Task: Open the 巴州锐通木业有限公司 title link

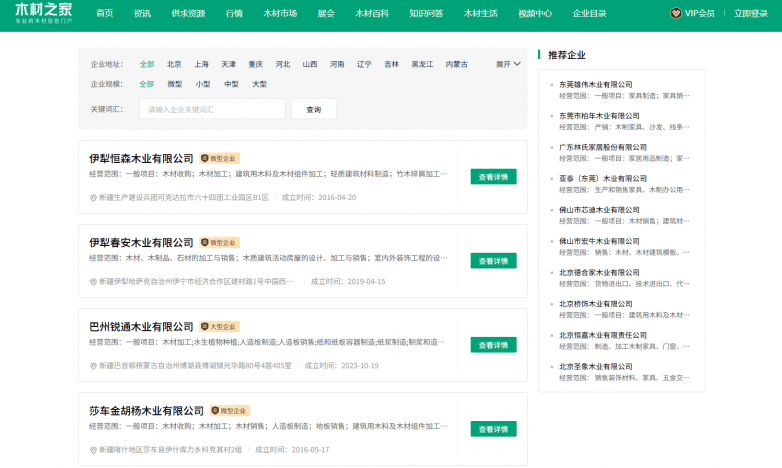Action: tap(141, 327)
